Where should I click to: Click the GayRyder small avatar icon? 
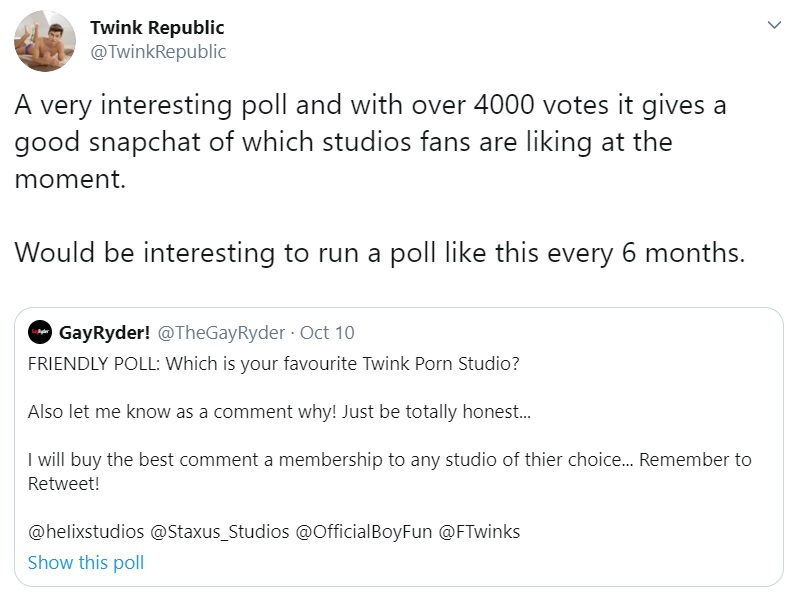40,333
